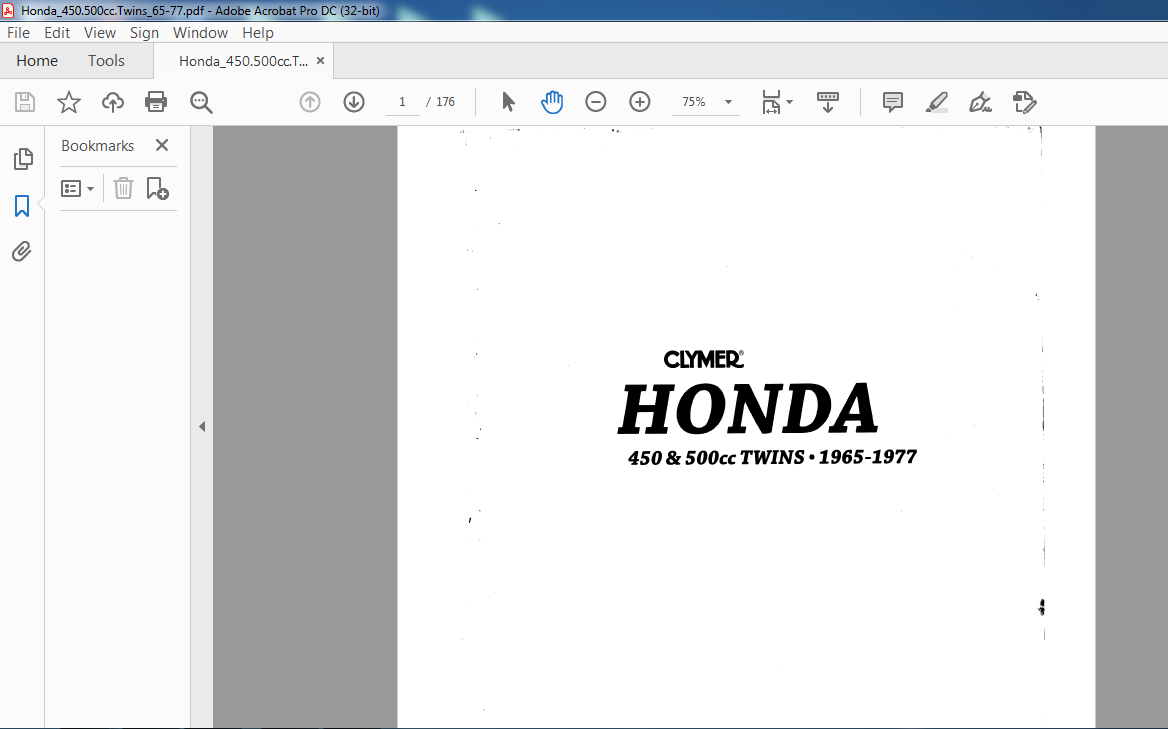Screen dimensions: 1168x729
Task: Close the Bookmarks panel
Action: coord(162,145)
